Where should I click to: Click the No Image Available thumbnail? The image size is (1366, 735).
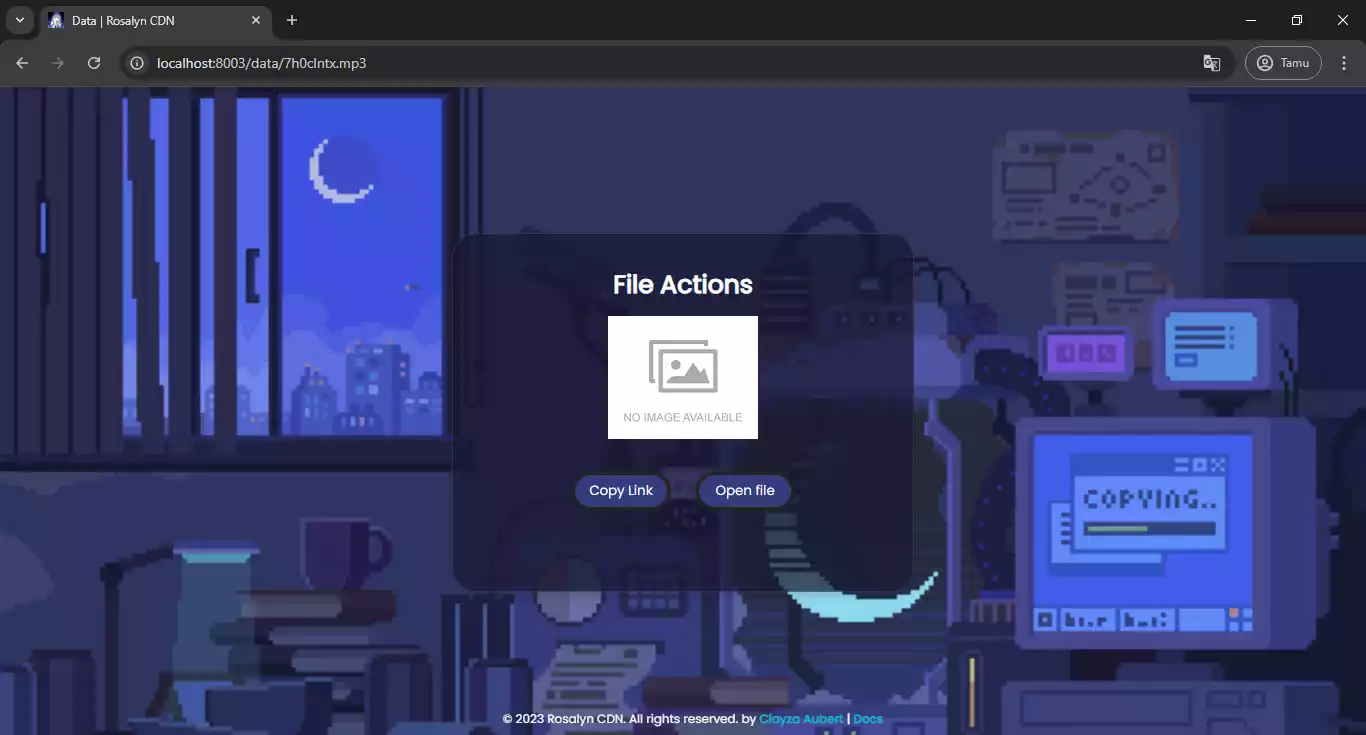coord(683,377)
